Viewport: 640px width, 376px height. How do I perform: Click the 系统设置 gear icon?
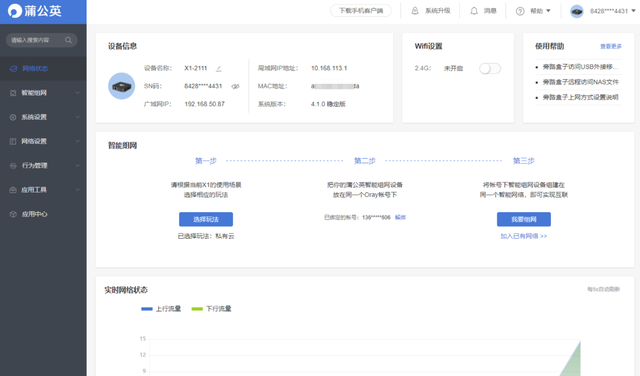[13, 117]
